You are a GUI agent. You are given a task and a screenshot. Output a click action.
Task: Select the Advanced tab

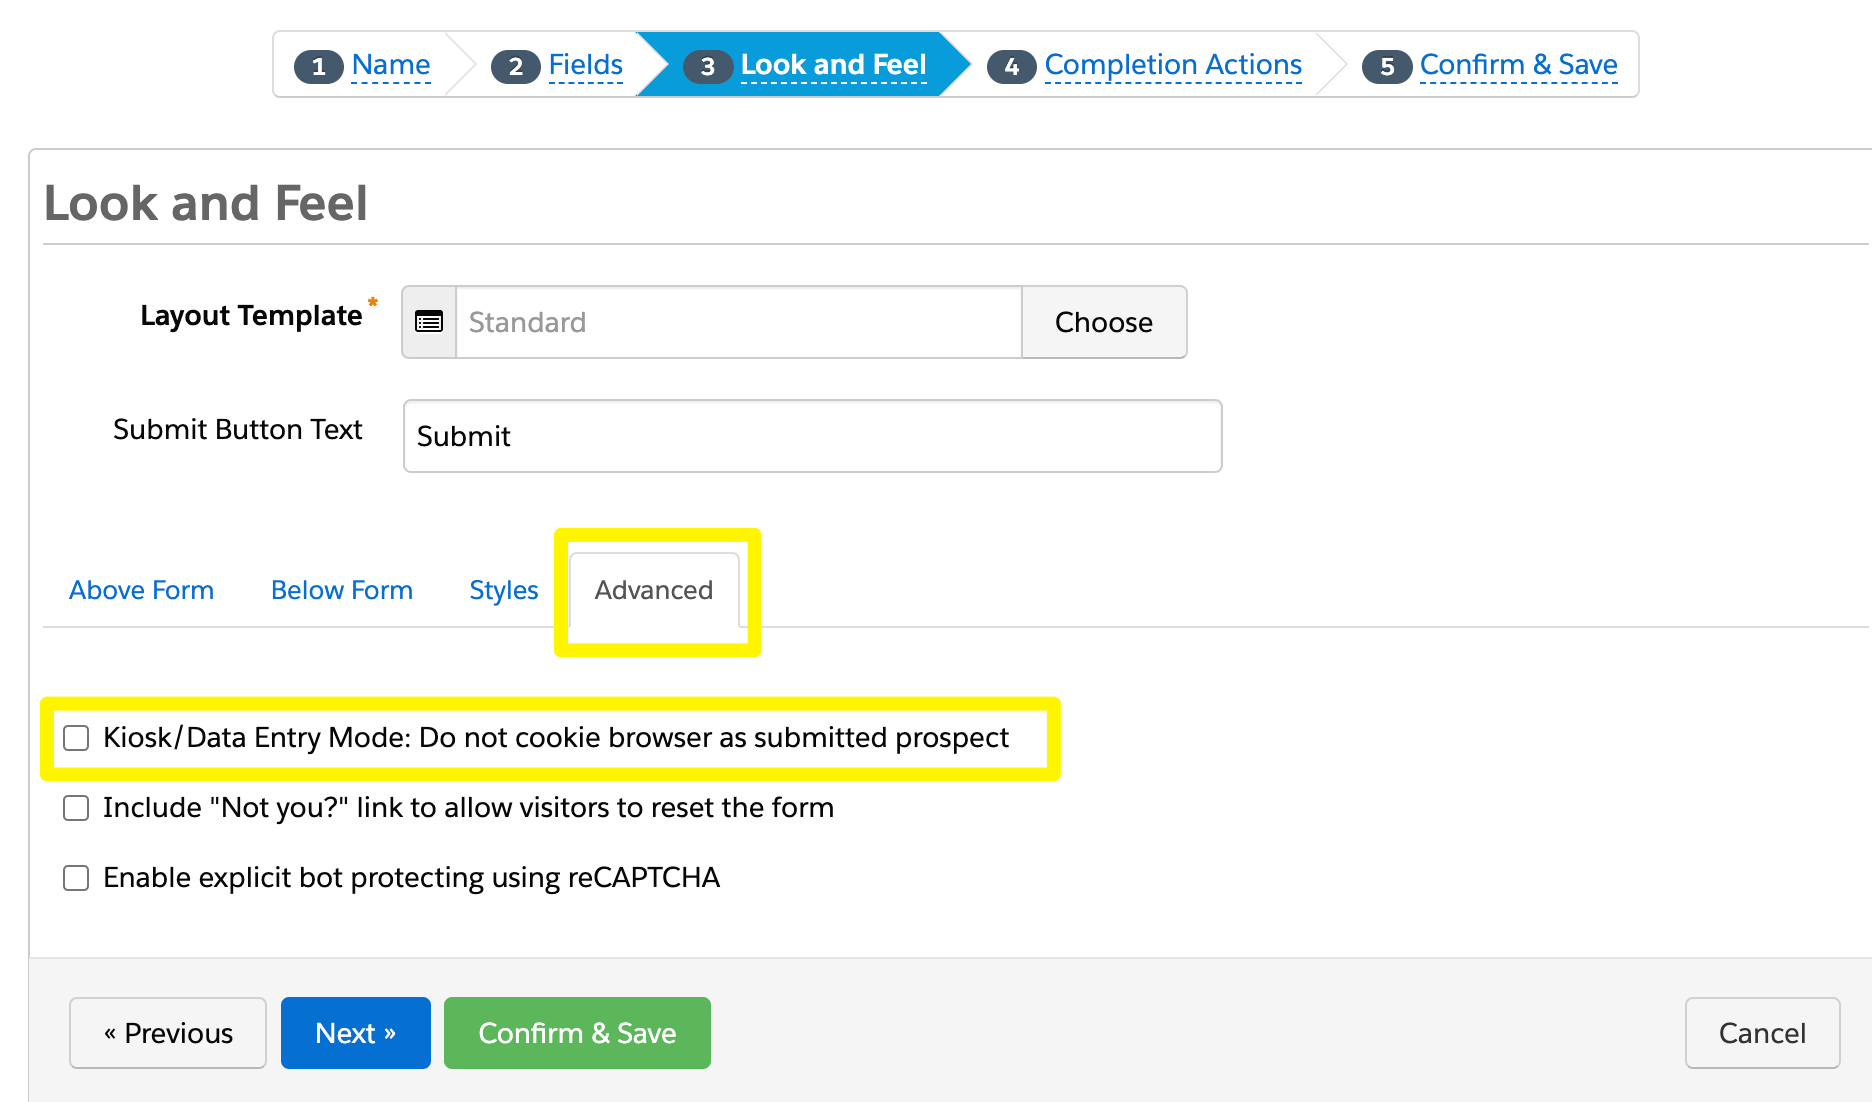coord(654,590)
